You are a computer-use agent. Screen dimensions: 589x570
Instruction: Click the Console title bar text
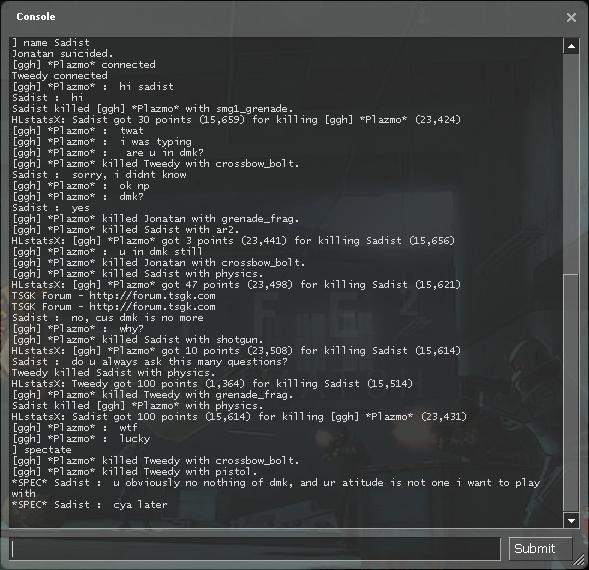(x=36, y=17)
